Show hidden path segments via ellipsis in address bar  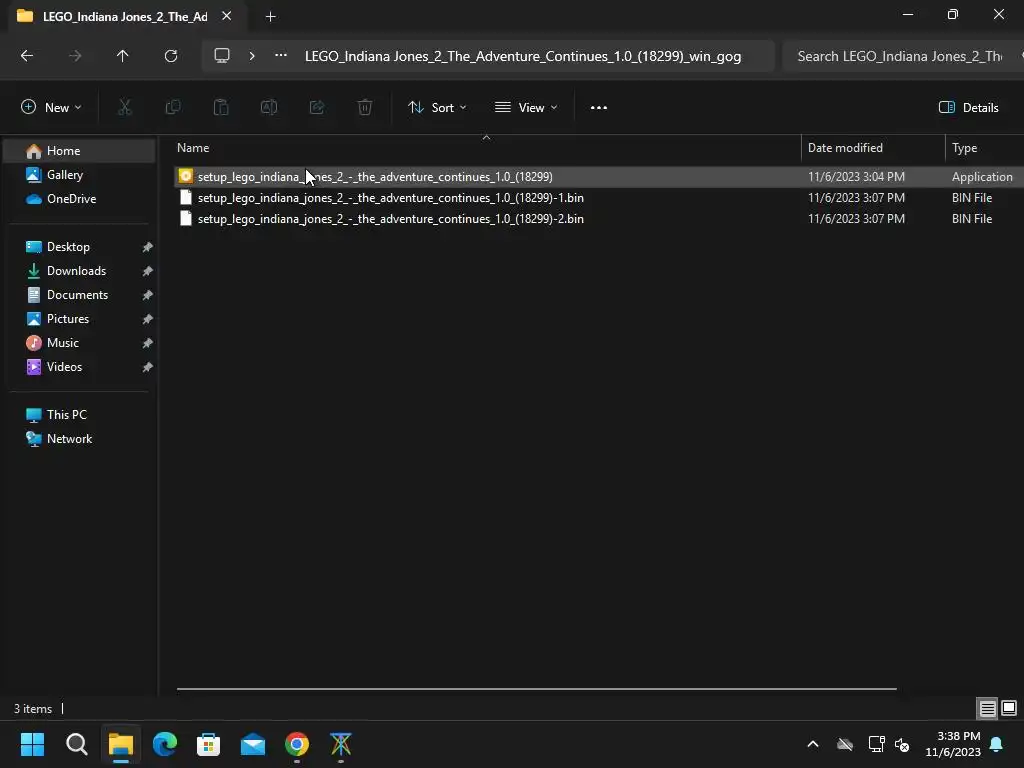(x=281, y=56)
